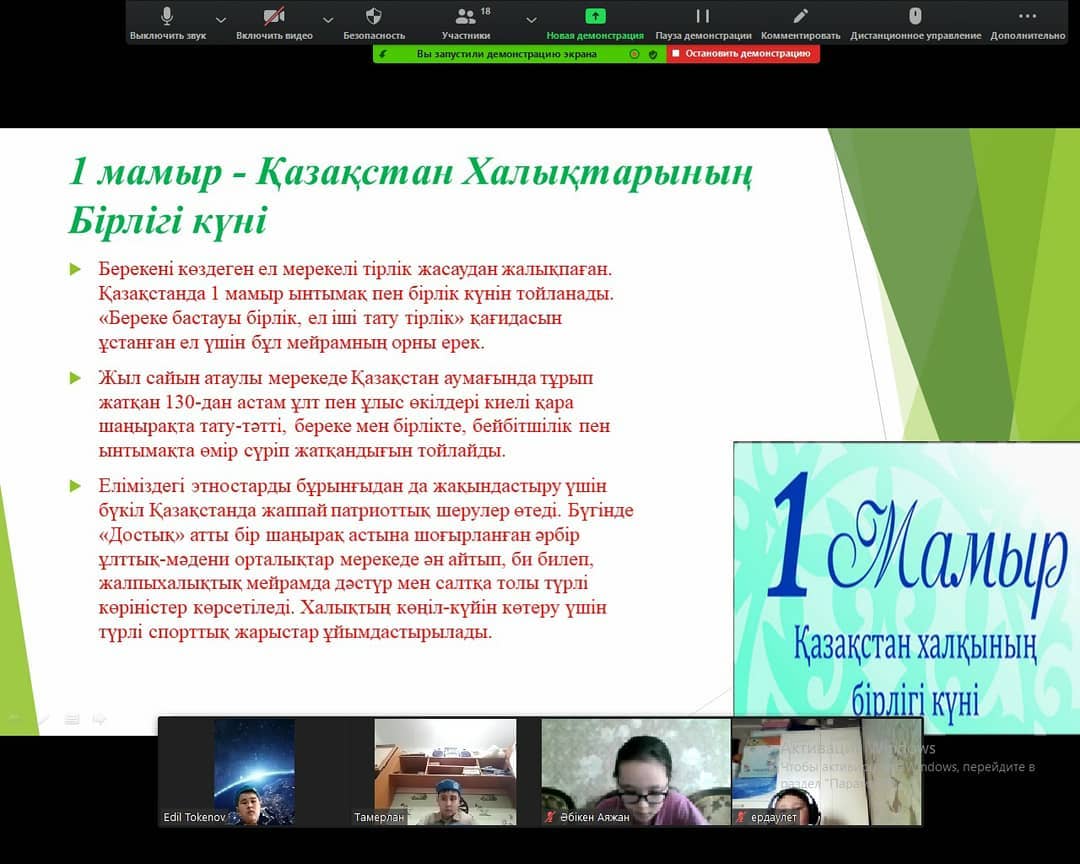The width and height of the screenshot is (1080, 864).
Task: Open Дистанционное управление remote control
Action: pyautogui.click(x=915, y=23)
